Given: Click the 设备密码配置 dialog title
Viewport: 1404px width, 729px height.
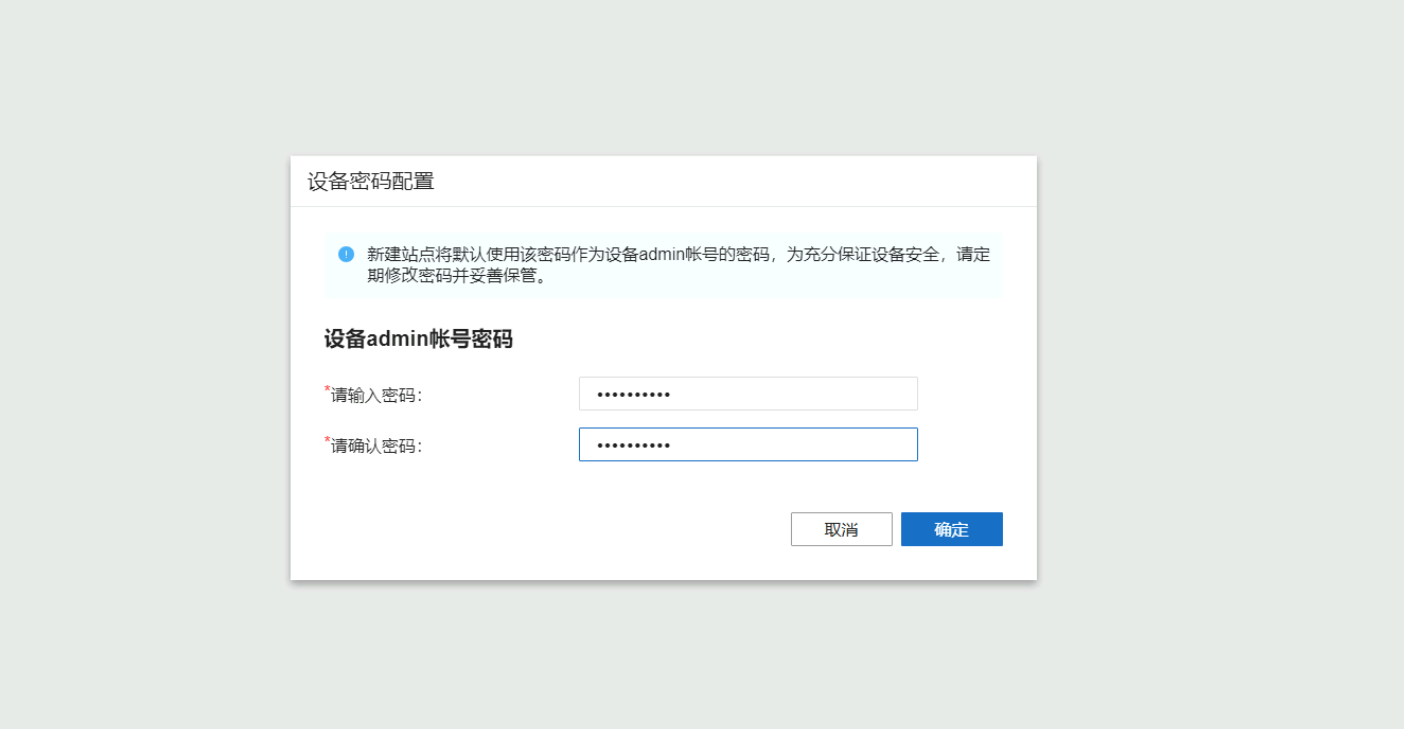Looking at the screenshot, I should coord(371,182).
